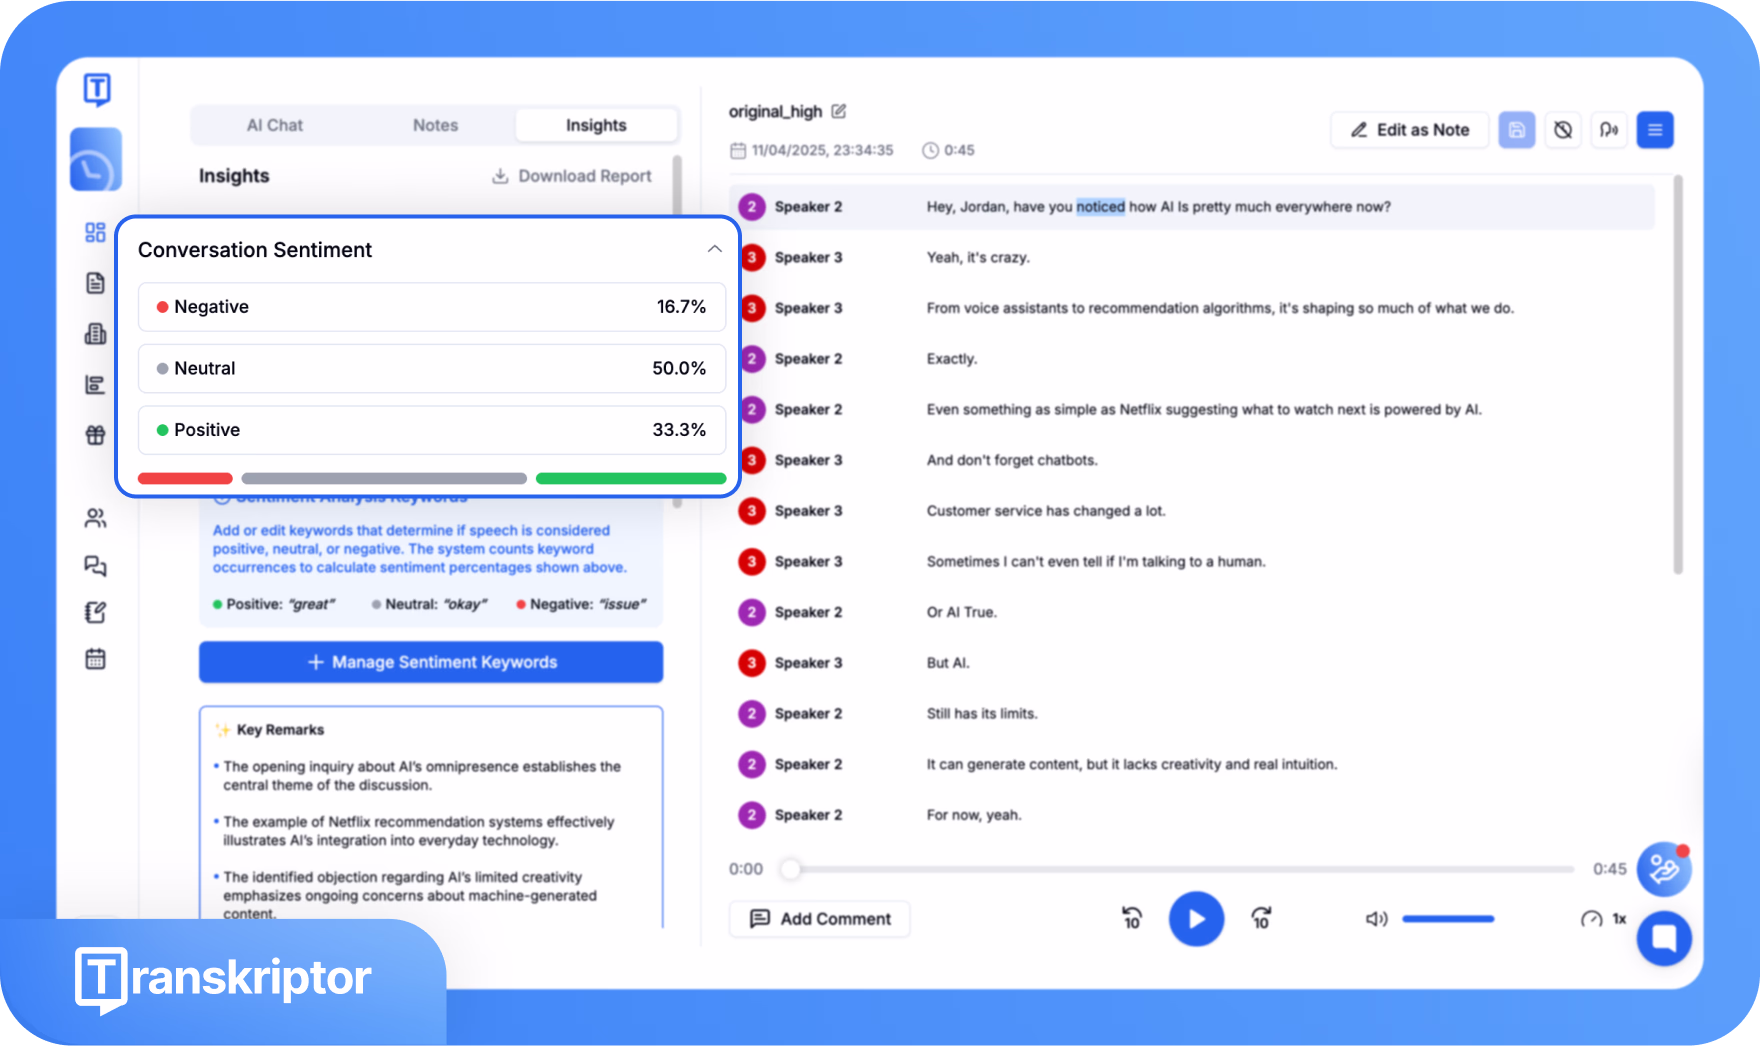The image size is (1760, 1046).
Task: Click the green positive sentiment bar
Action: click(x=631, y=478)
